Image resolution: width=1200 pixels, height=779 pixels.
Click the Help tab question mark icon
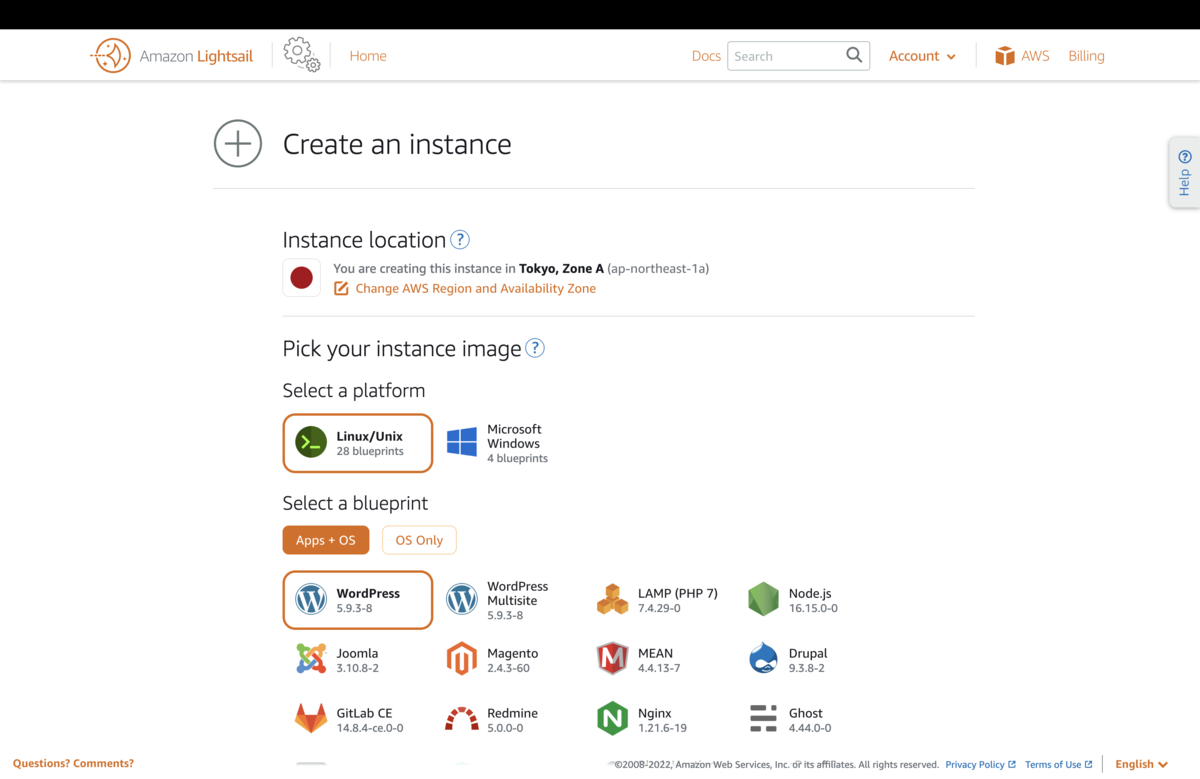(1185, 157)
